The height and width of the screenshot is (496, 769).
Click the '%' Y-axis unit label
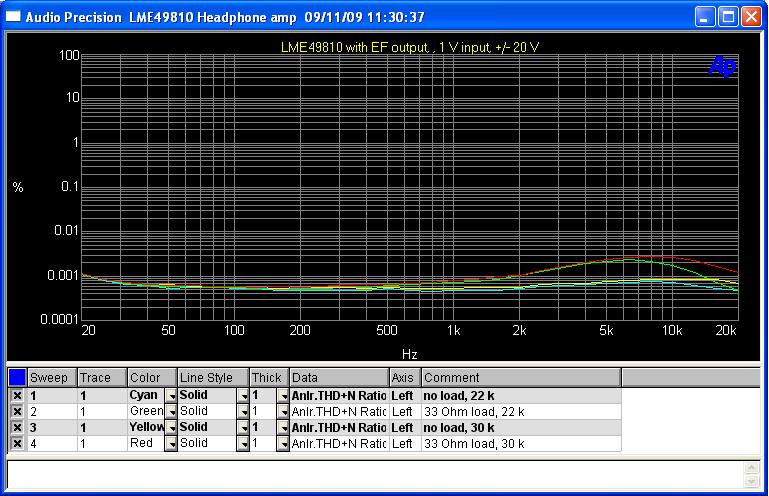18,187
